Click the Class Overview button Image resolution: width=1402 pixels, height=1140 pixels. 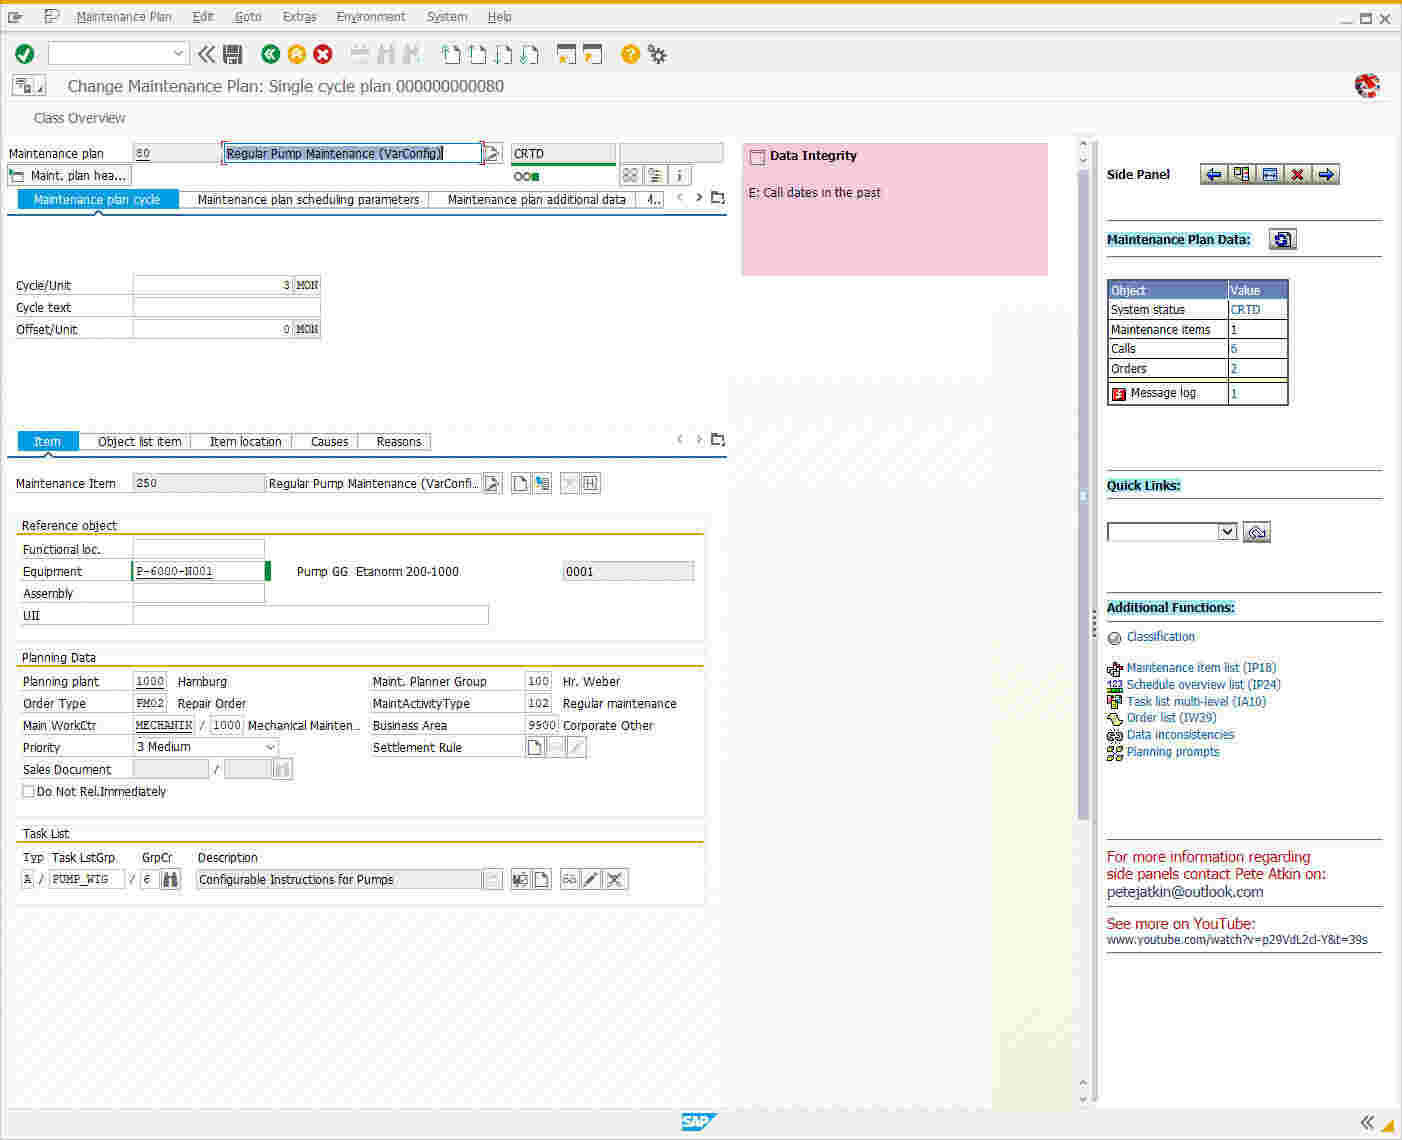click(79, 118)
